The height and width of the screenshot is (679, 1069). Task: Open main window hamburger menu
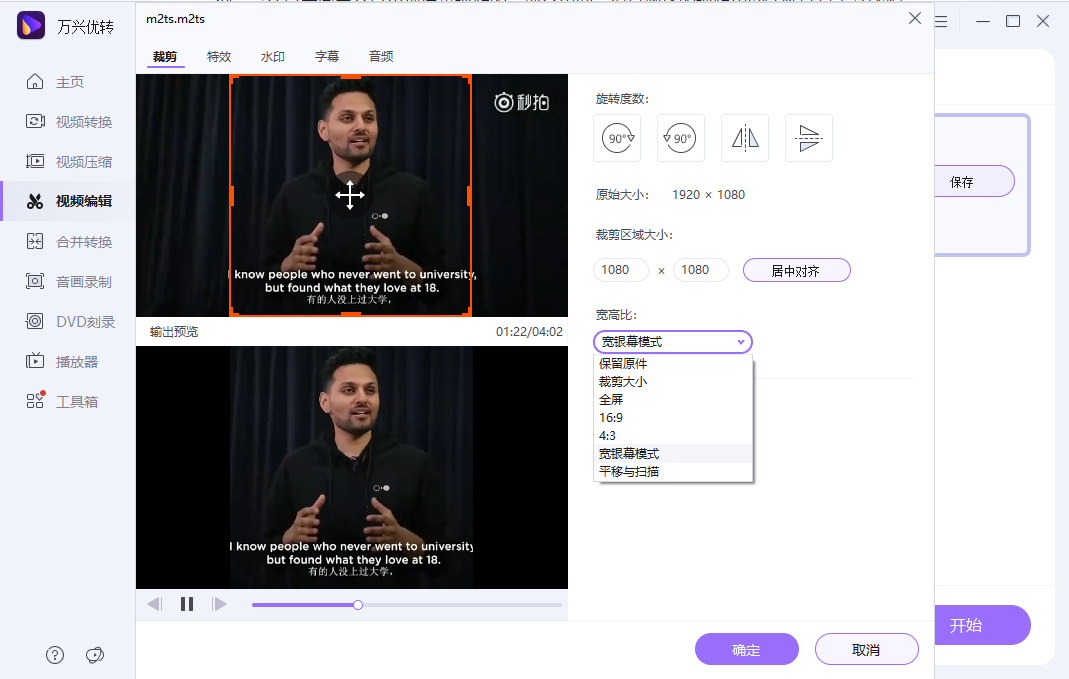(941, 21)
